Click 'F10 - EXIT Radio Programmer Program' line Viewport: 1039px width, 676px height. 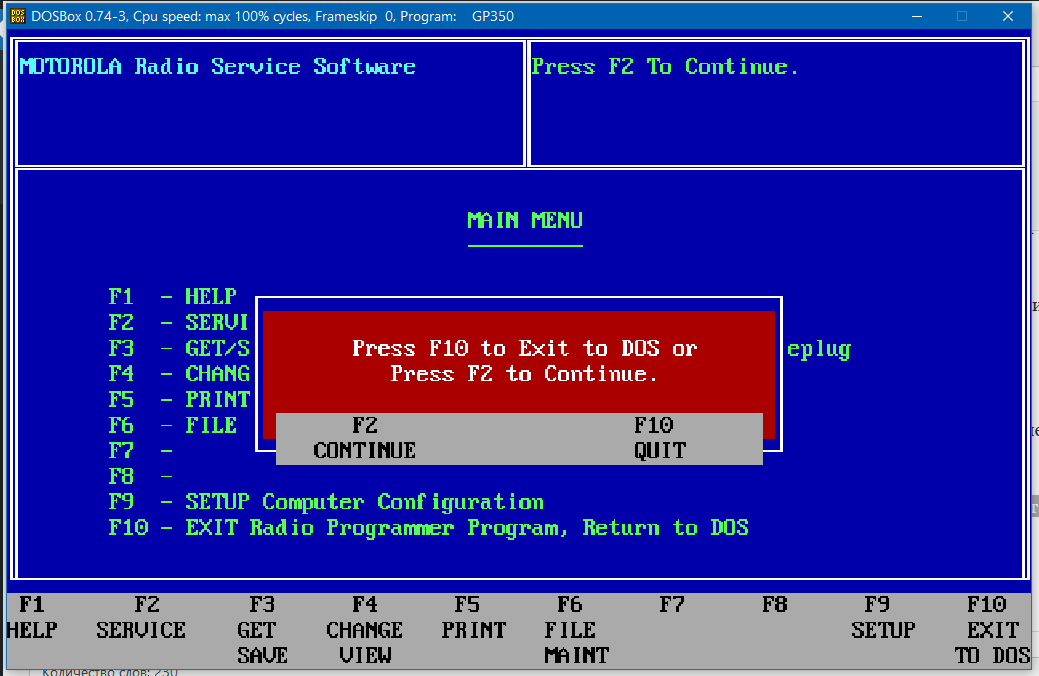429,528
